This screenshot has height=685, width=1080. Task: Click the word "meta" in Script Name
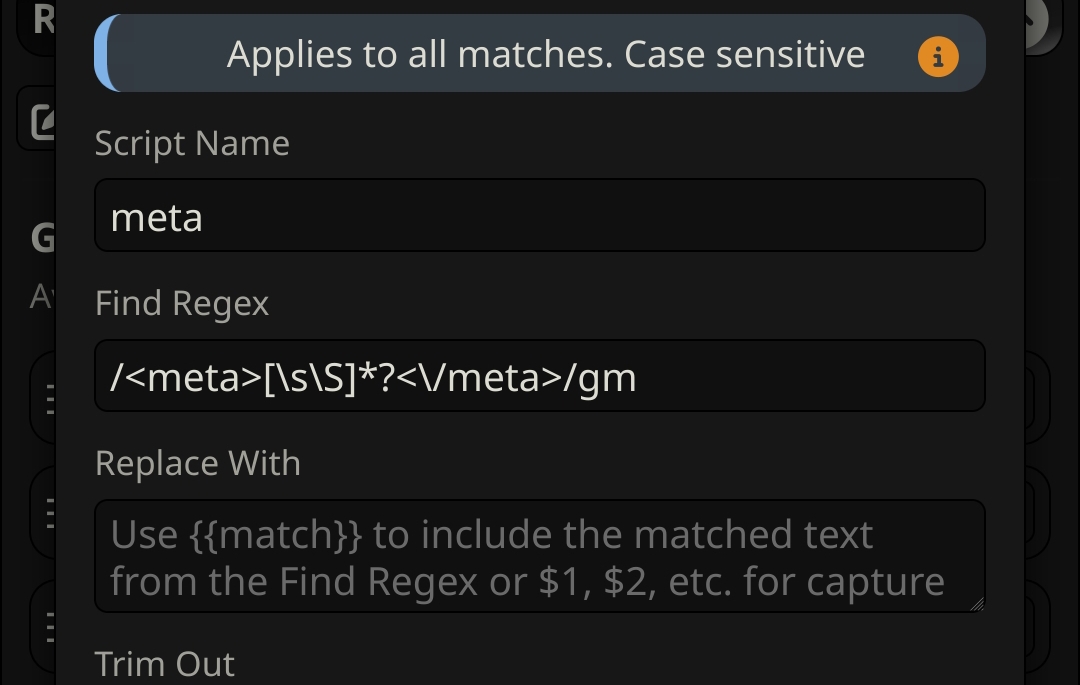(156, 218)
